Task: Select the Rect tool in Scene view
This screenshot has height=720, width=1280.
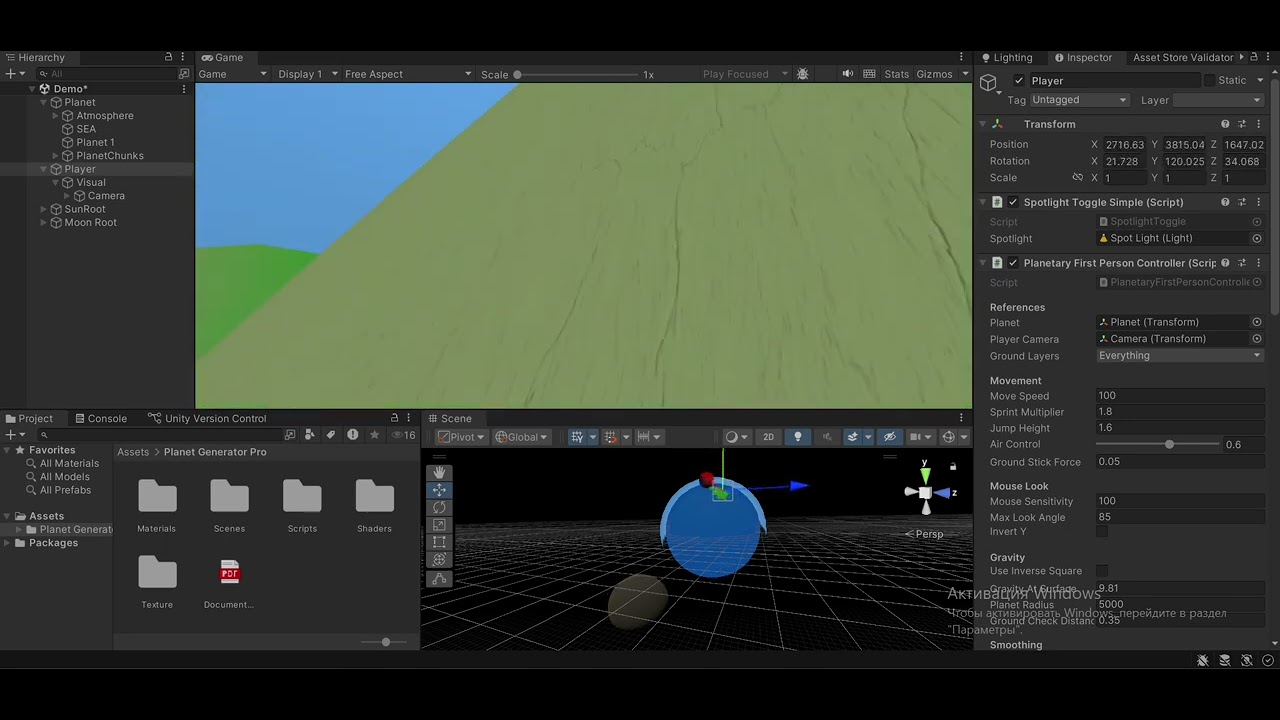Action: [439, 542]
